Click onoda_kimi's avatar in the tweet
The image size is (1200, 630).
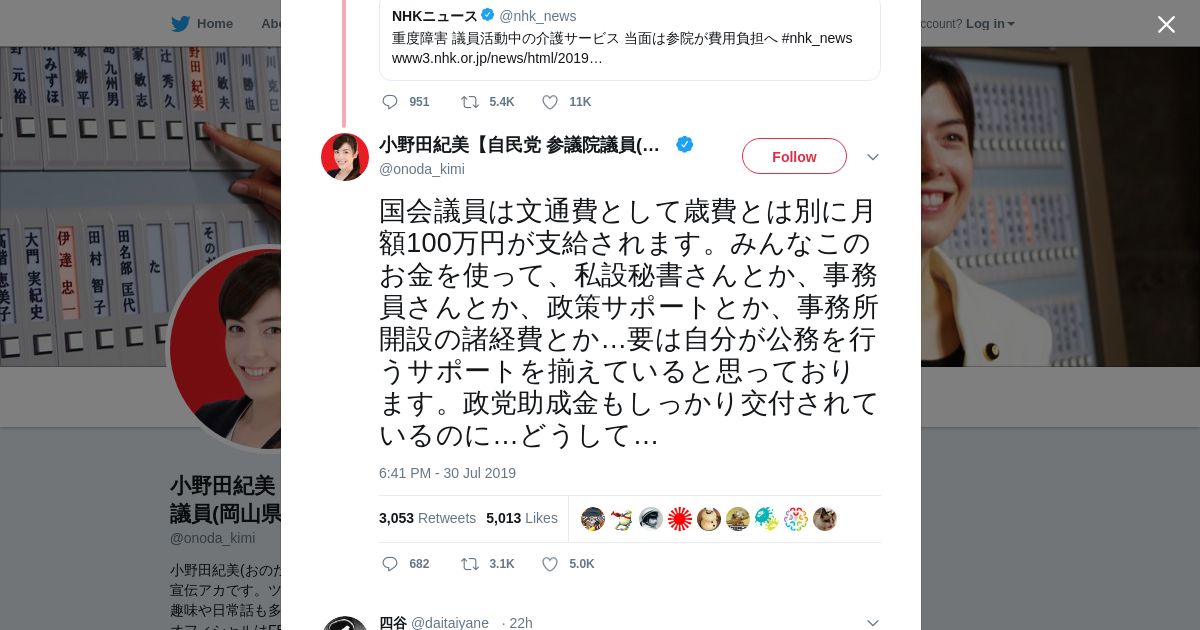345,157
